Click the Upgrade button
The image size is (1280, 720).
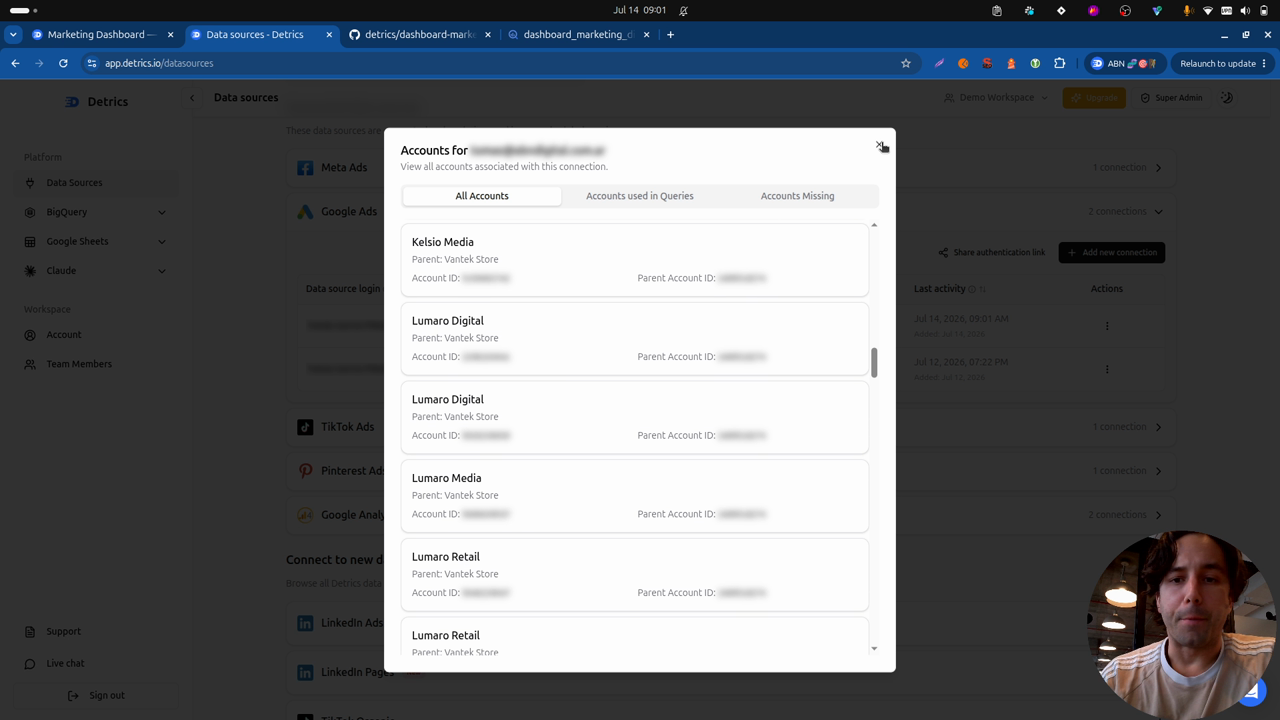(1094, 98)
